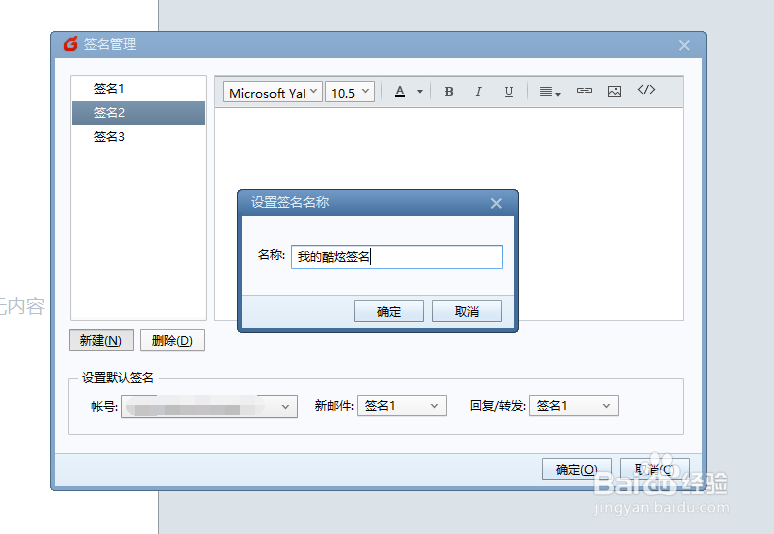Click the 新建(N) button
Viewport: 774px width, 534px height.
(101, 341)
